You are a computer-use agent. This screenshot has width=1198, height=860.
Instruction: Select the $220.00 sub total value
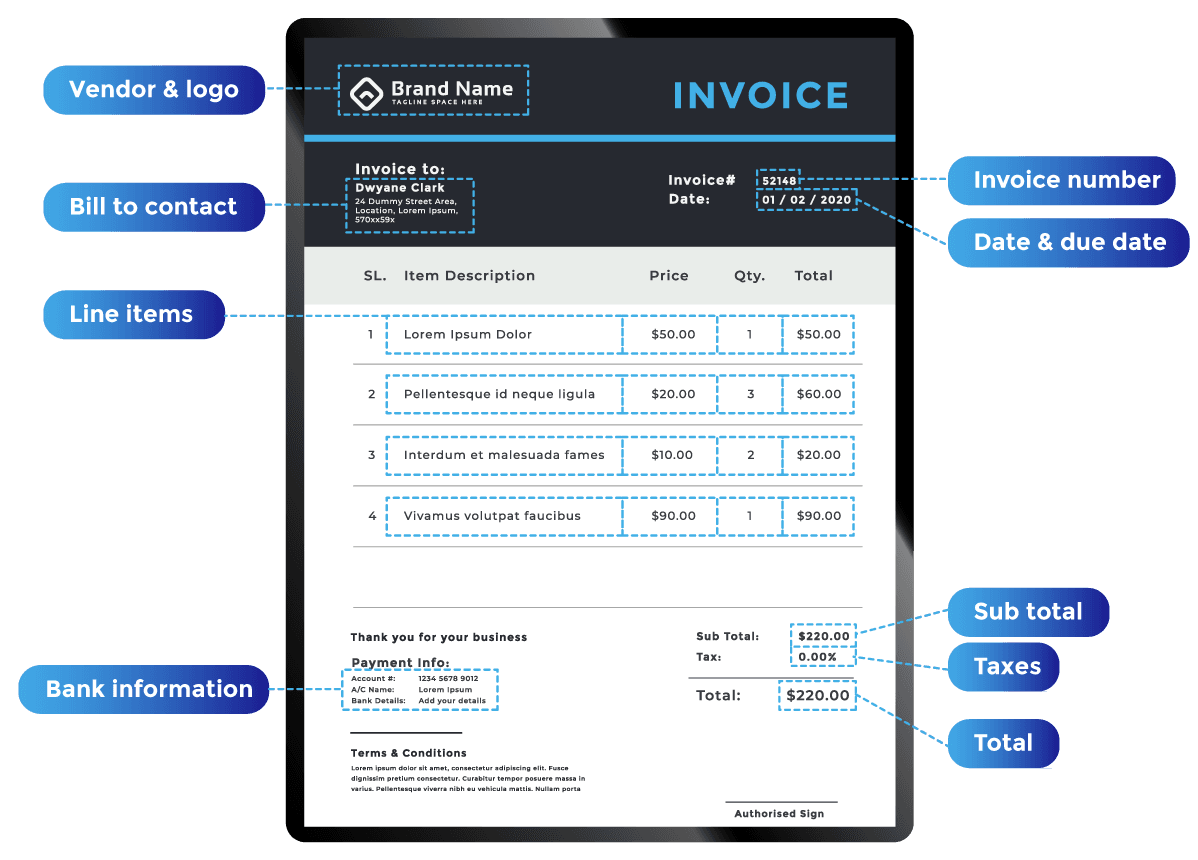coord(823,635)
